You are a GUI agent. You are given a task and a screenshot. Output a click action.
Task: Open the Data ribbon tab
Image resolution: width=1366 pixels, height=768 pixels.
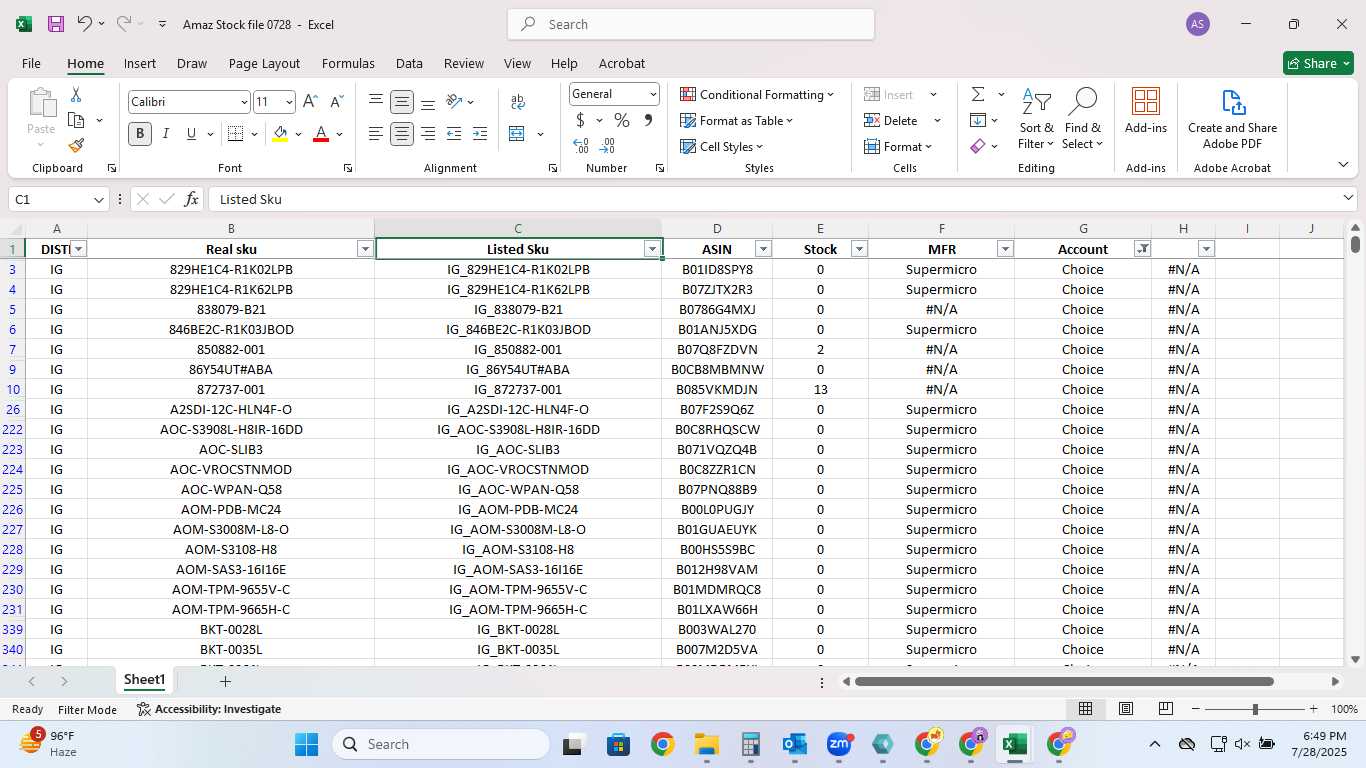409,63
